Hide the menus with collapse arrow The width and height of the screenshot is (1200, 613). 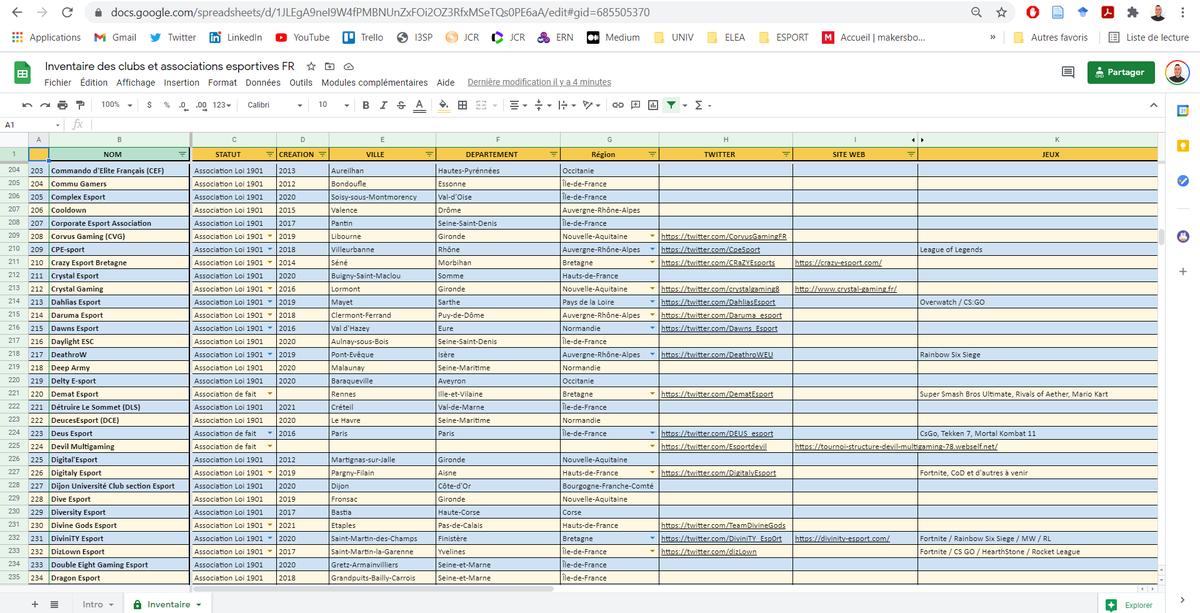1156,105
